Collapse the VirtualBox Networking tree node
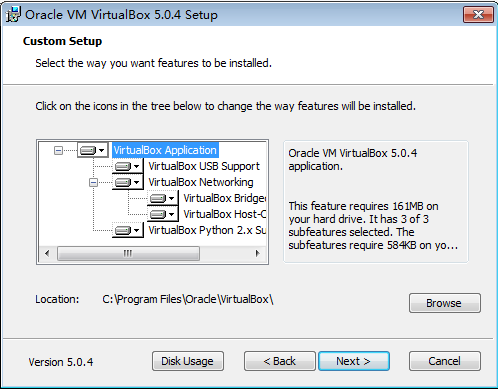The height and width of the screenshot is (389, 498). [x=93, y=182]
